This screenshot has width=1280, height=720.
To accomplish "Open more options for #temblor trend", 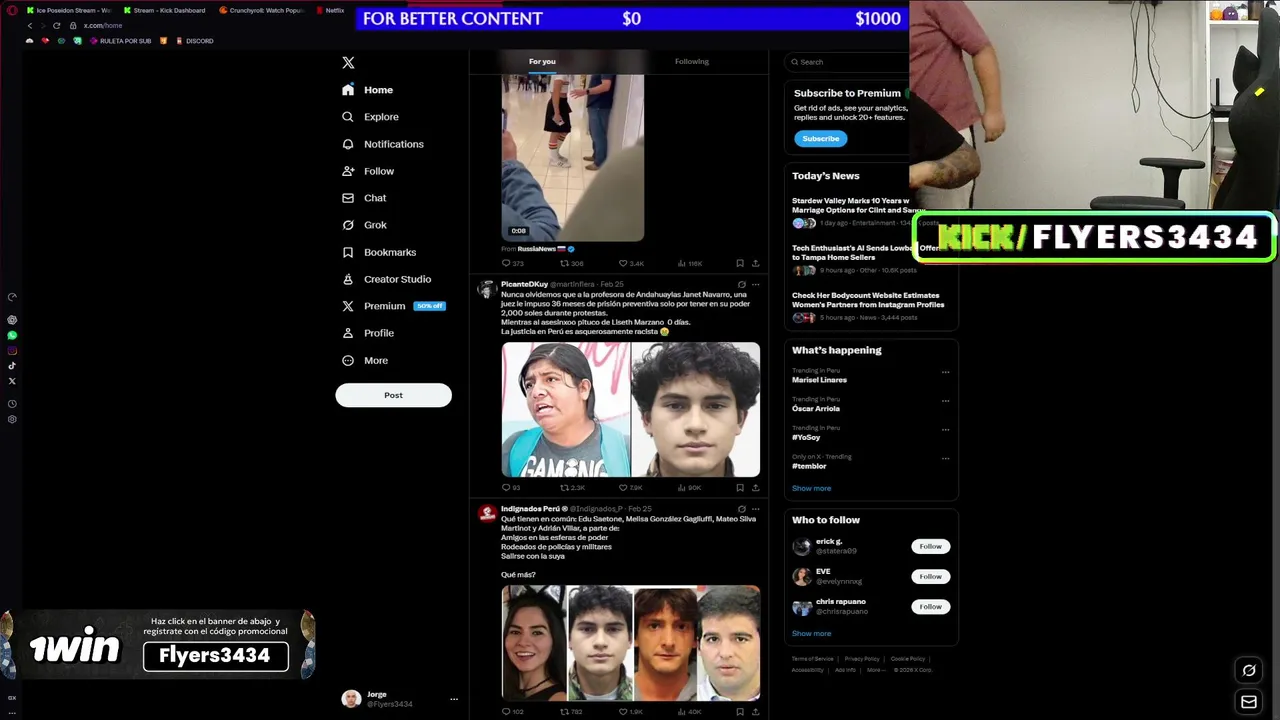I will tap(945, 459).
